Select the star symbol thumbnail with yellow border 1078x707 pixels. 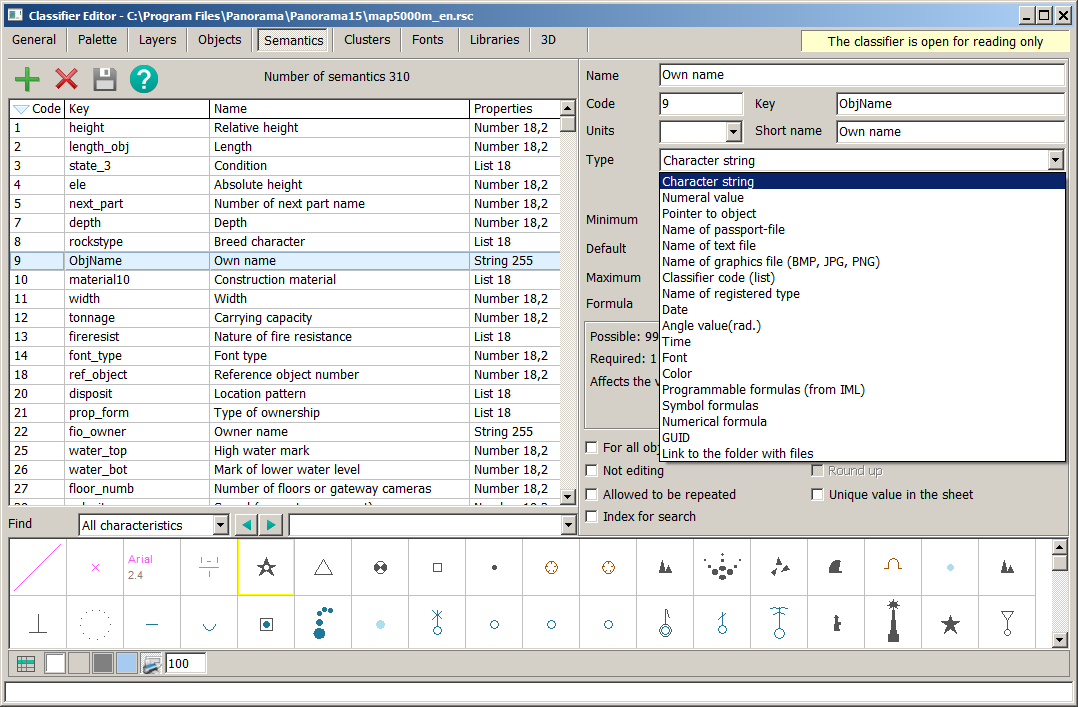click(266, 568)
